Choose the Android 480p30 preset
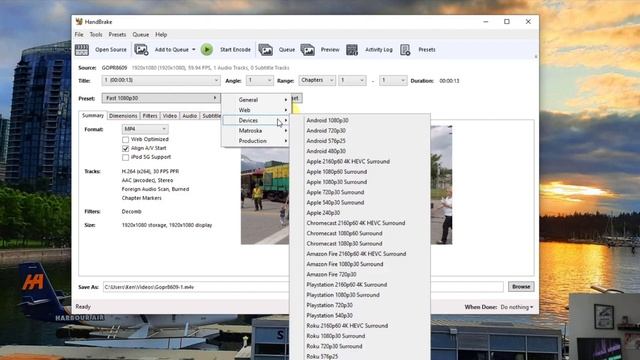 click(326, 151)
